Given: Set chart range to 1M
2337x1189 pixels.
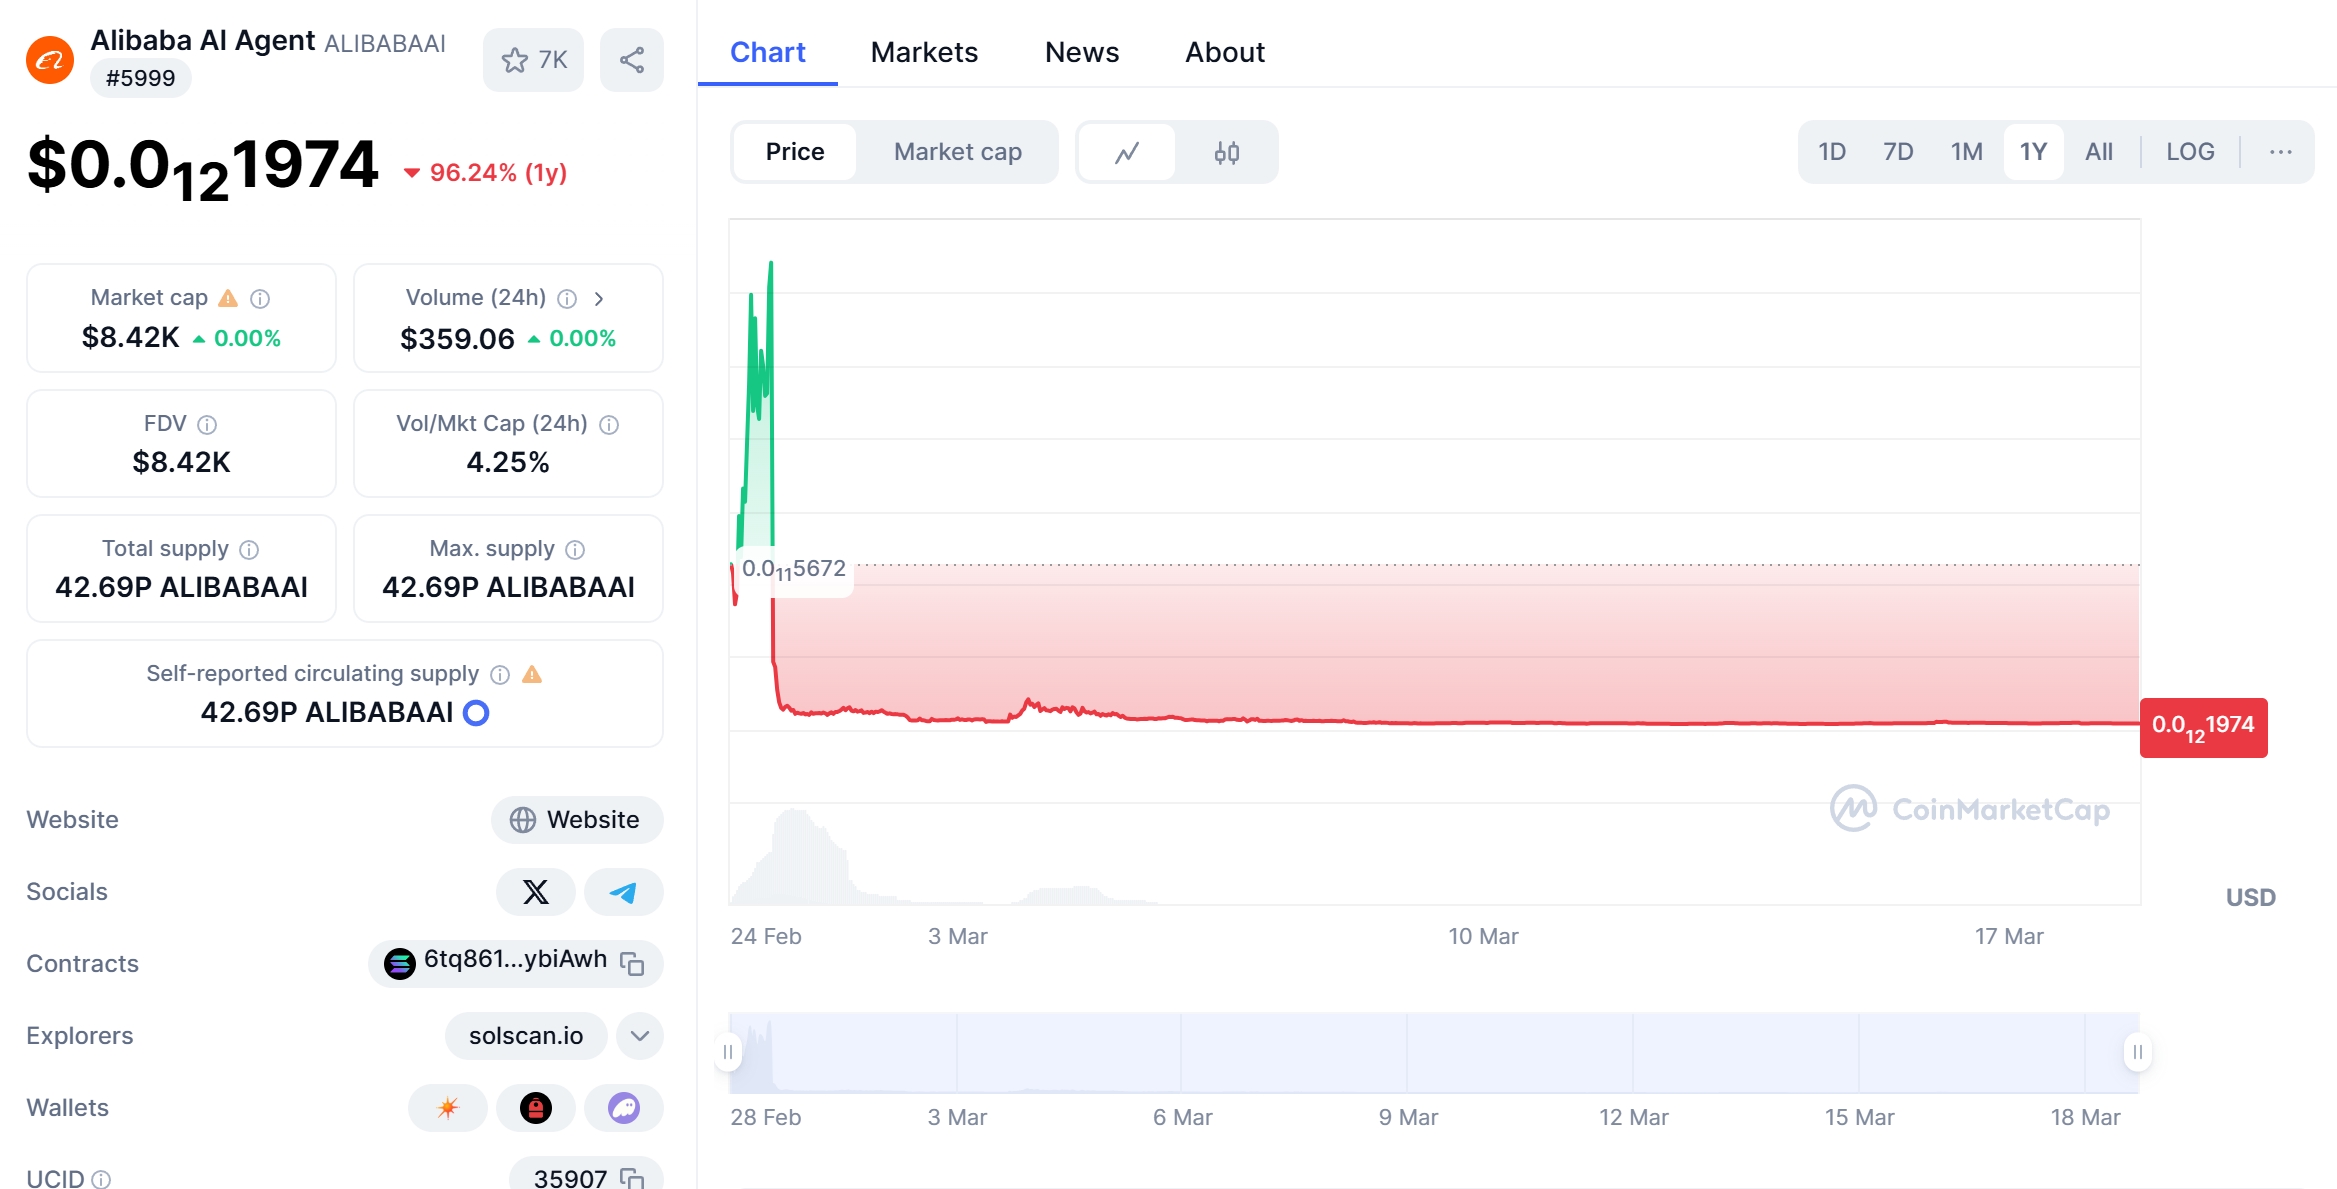Looking at the screenshot, I should [x=1966, y=152].
